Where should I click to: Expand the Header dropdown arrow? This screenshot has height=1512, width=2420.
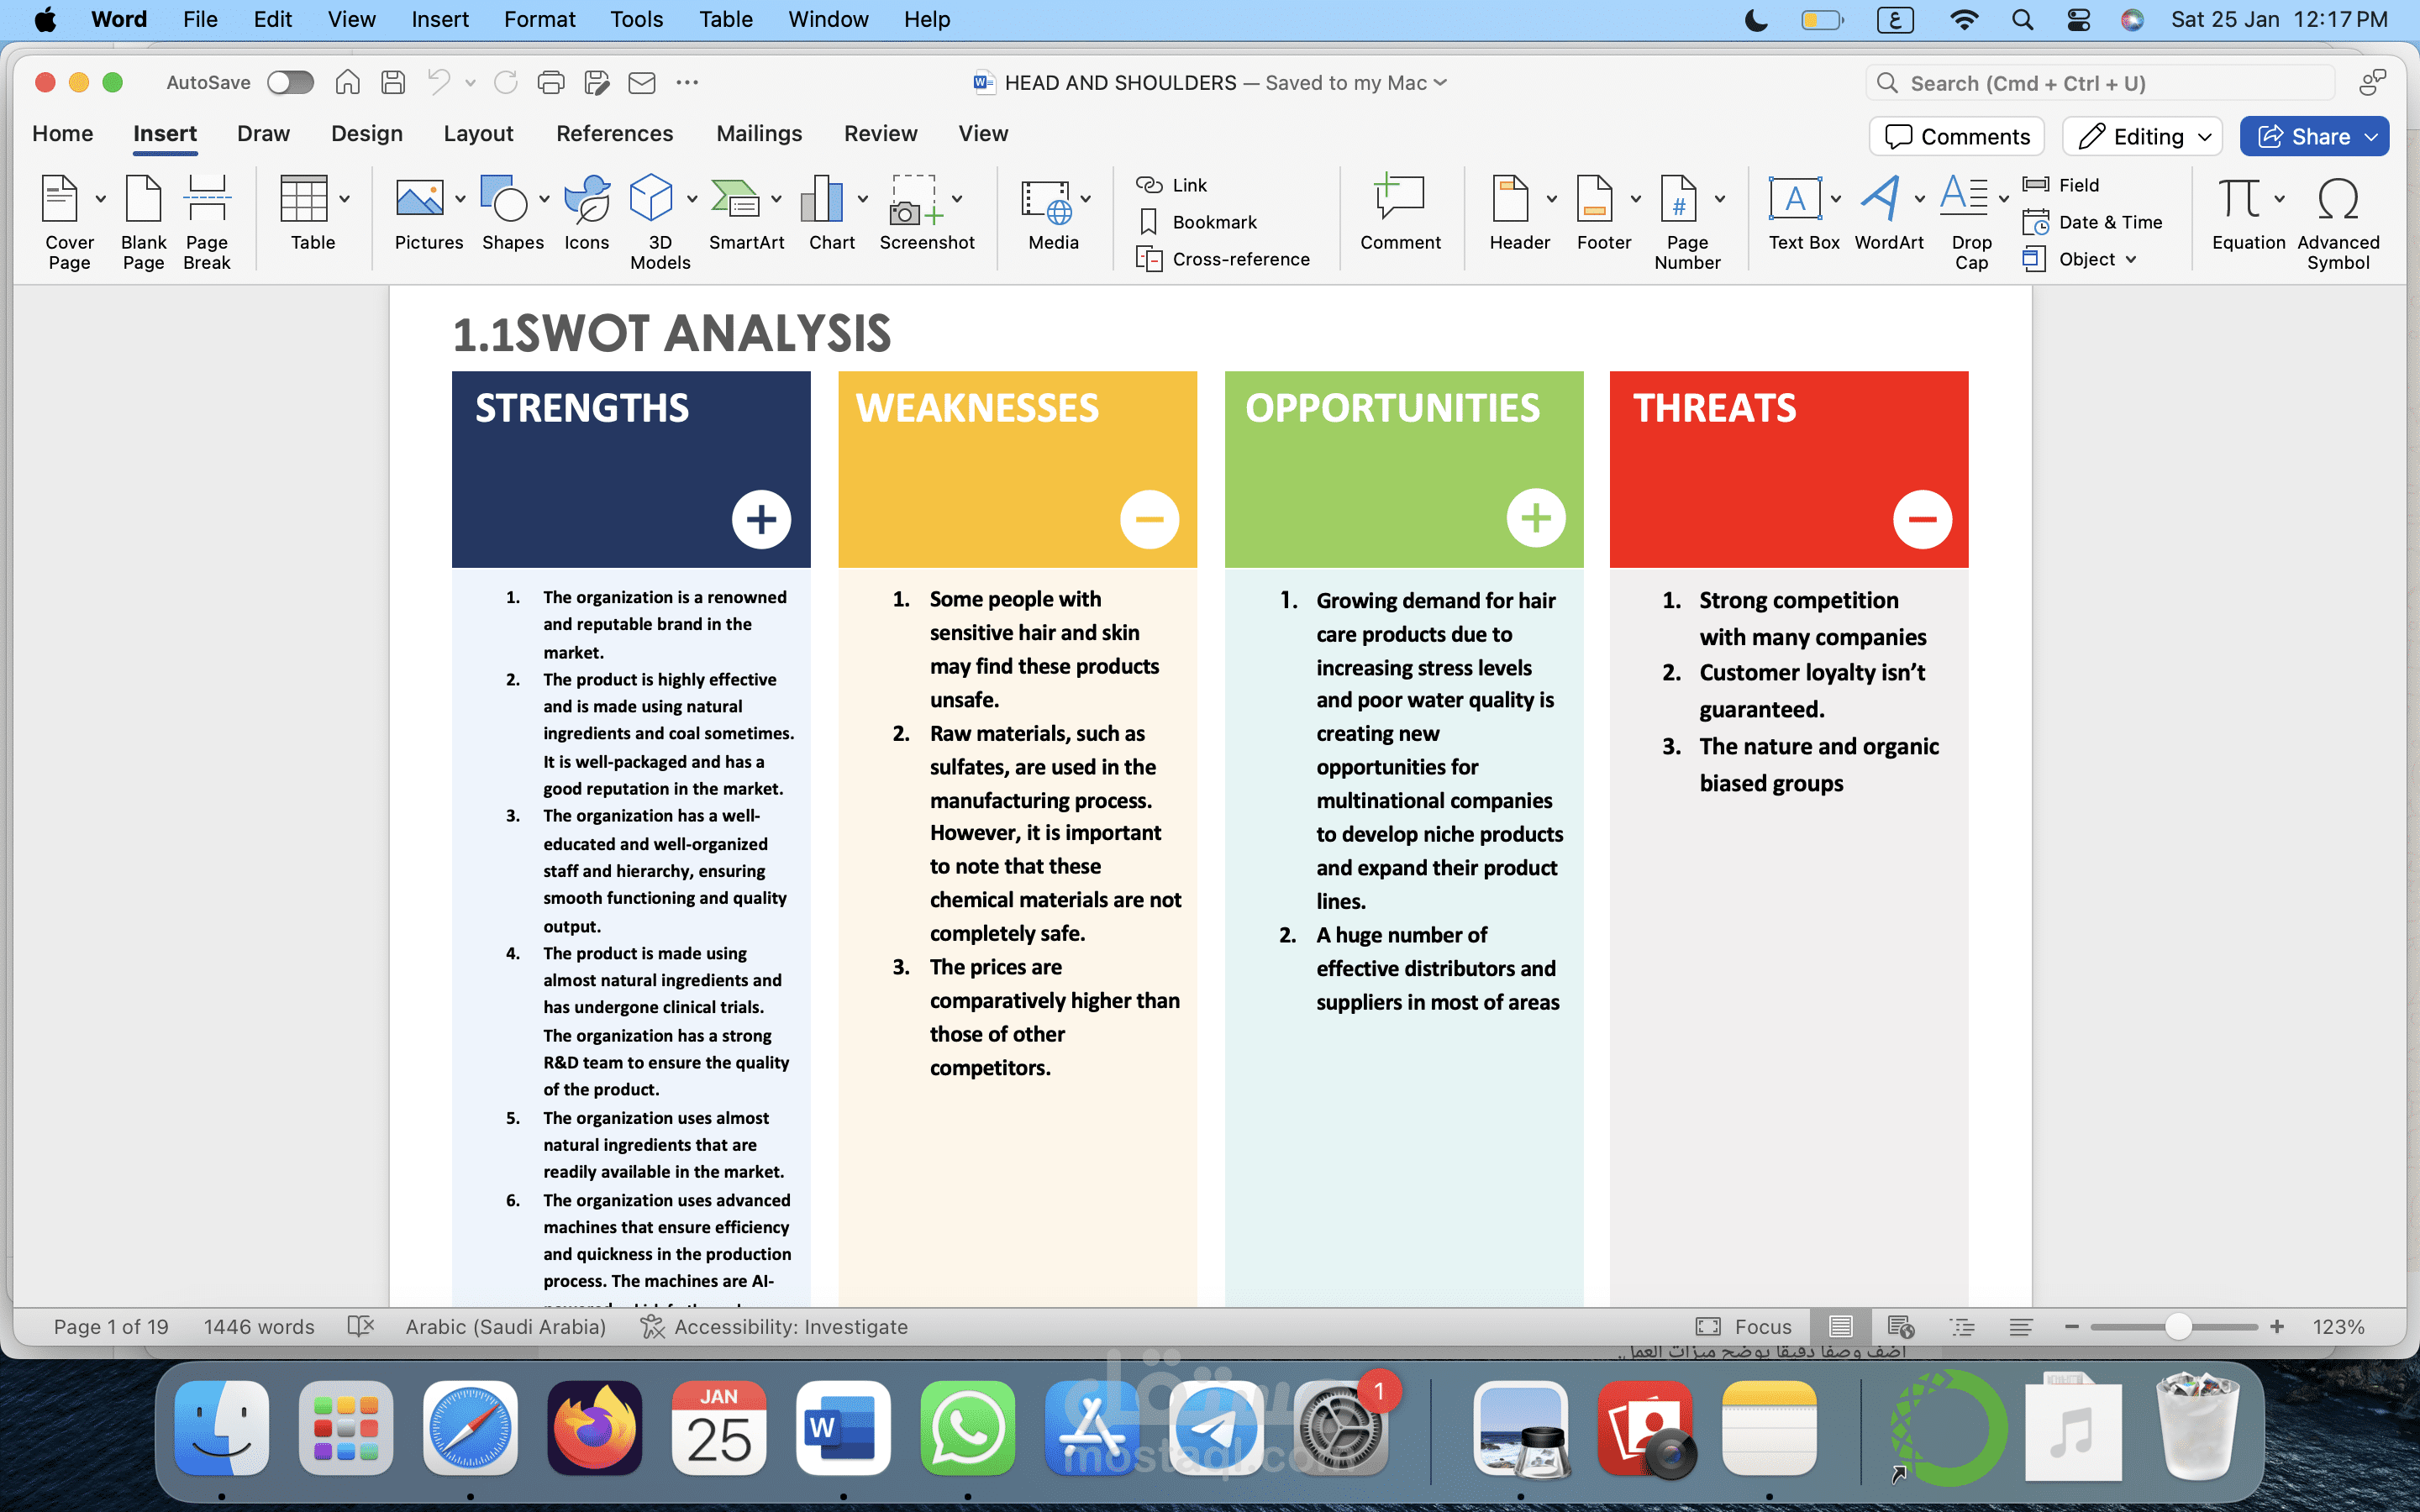pyautogui.click(x=1551, y=199)
